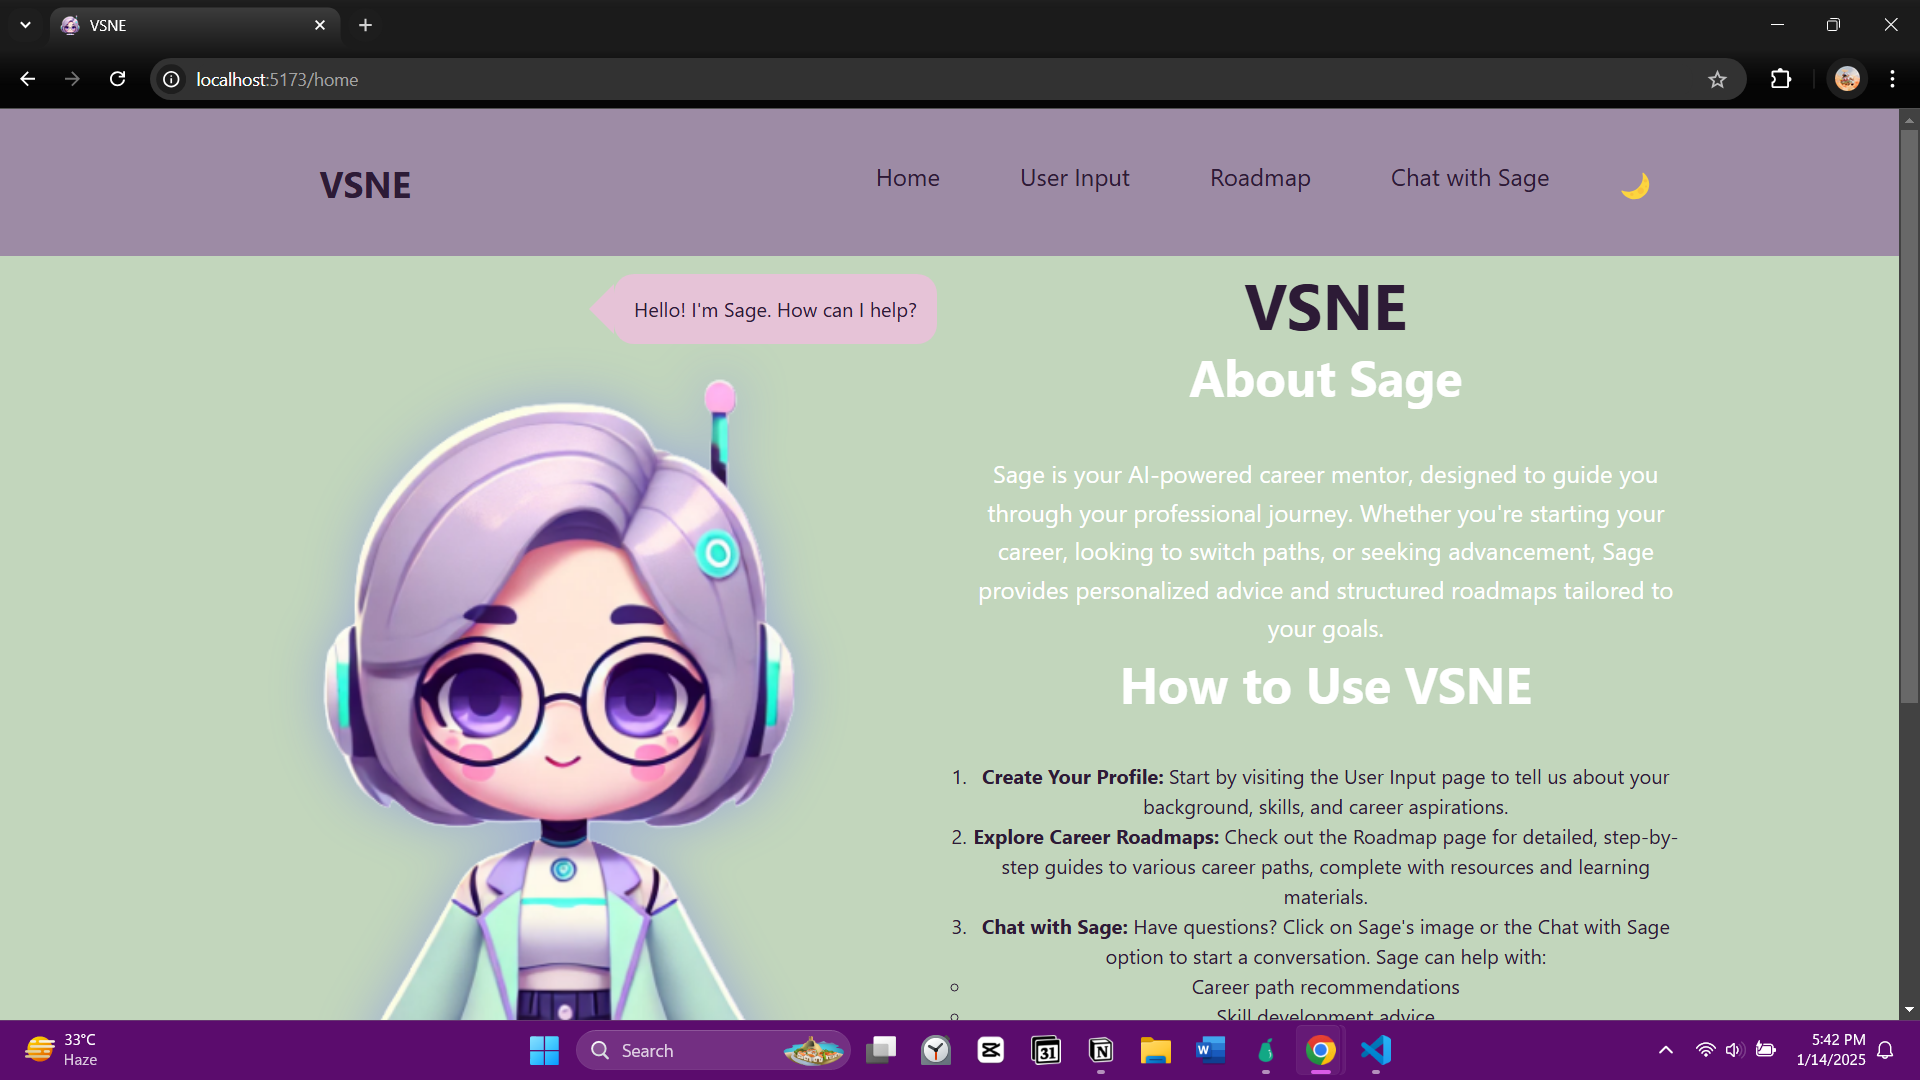Viewport: 1920px width, 1080px height.
Task: Go to User Input page
Action: pyautogui.click(x=1074, y=178)
